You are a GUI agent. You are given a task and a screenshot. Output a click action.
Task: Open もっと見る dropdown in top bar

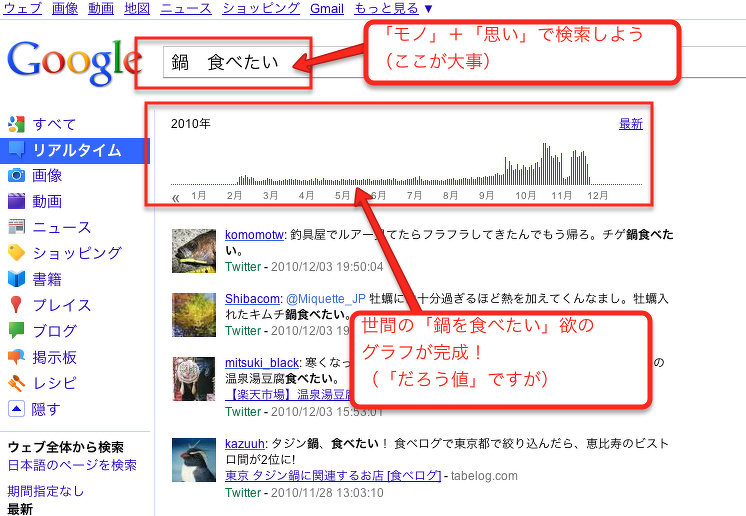(x=393, y=8)
